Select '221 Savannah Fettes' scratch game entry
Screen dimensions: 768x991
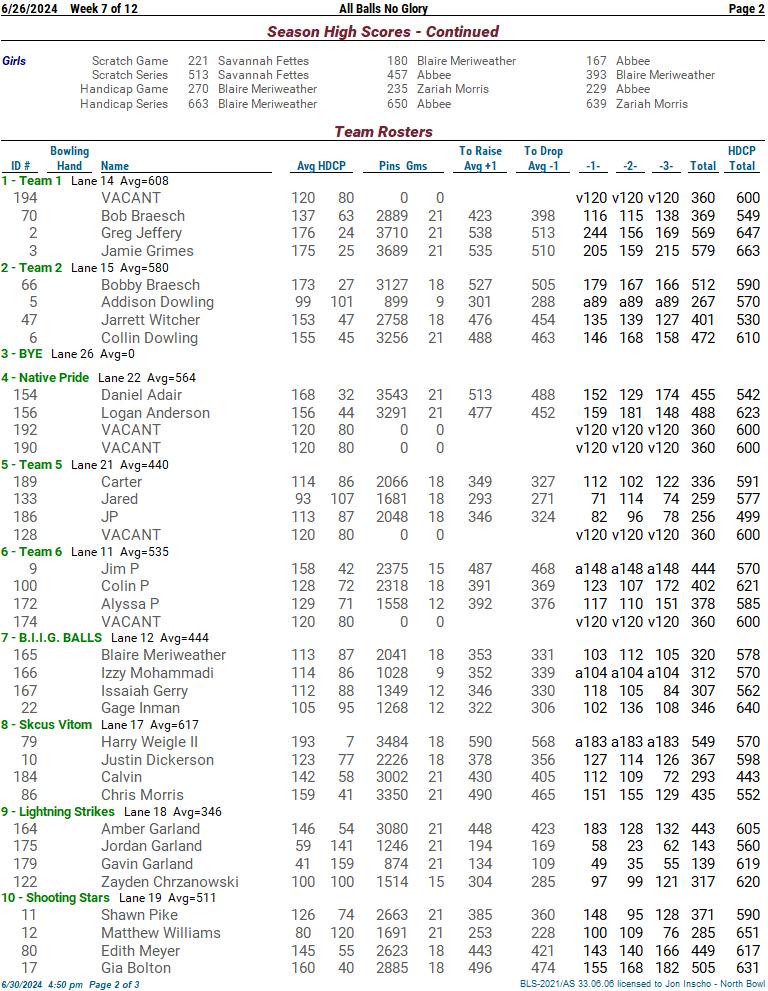click(x=248, y=61)
